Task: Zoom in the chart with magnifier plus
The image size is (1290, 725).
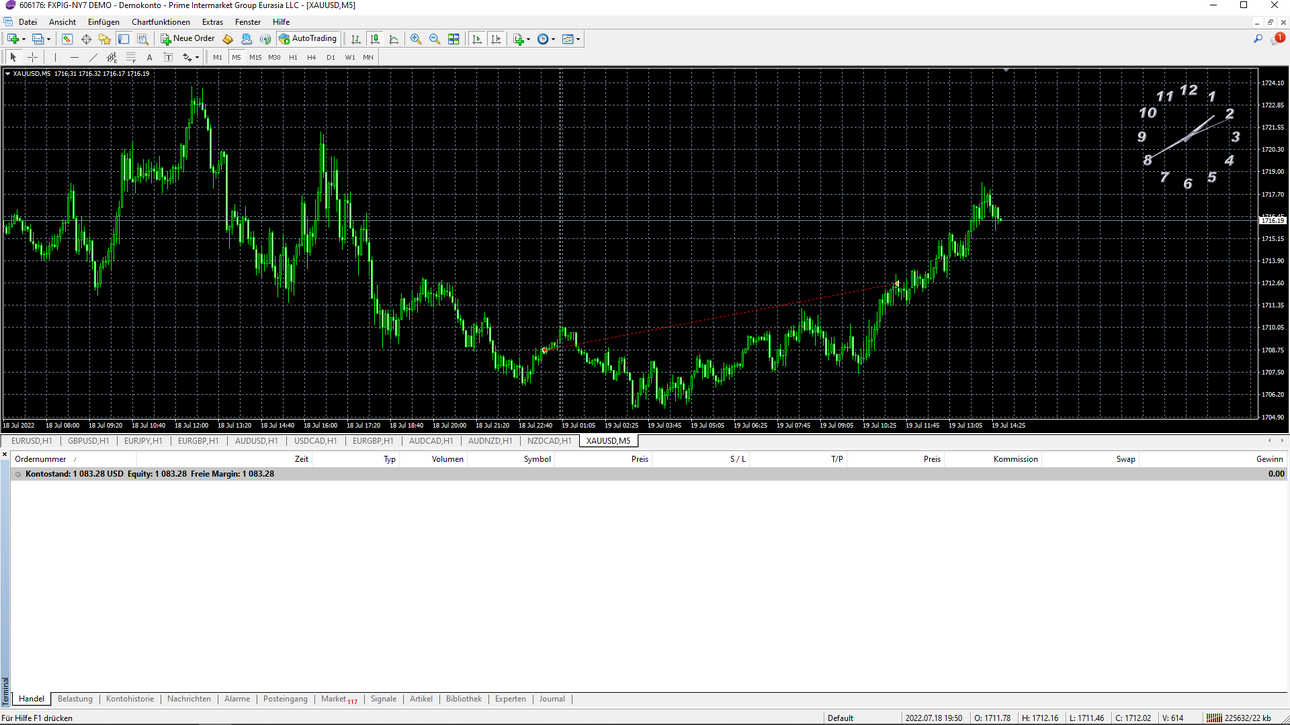Action: tap(416, 39)
